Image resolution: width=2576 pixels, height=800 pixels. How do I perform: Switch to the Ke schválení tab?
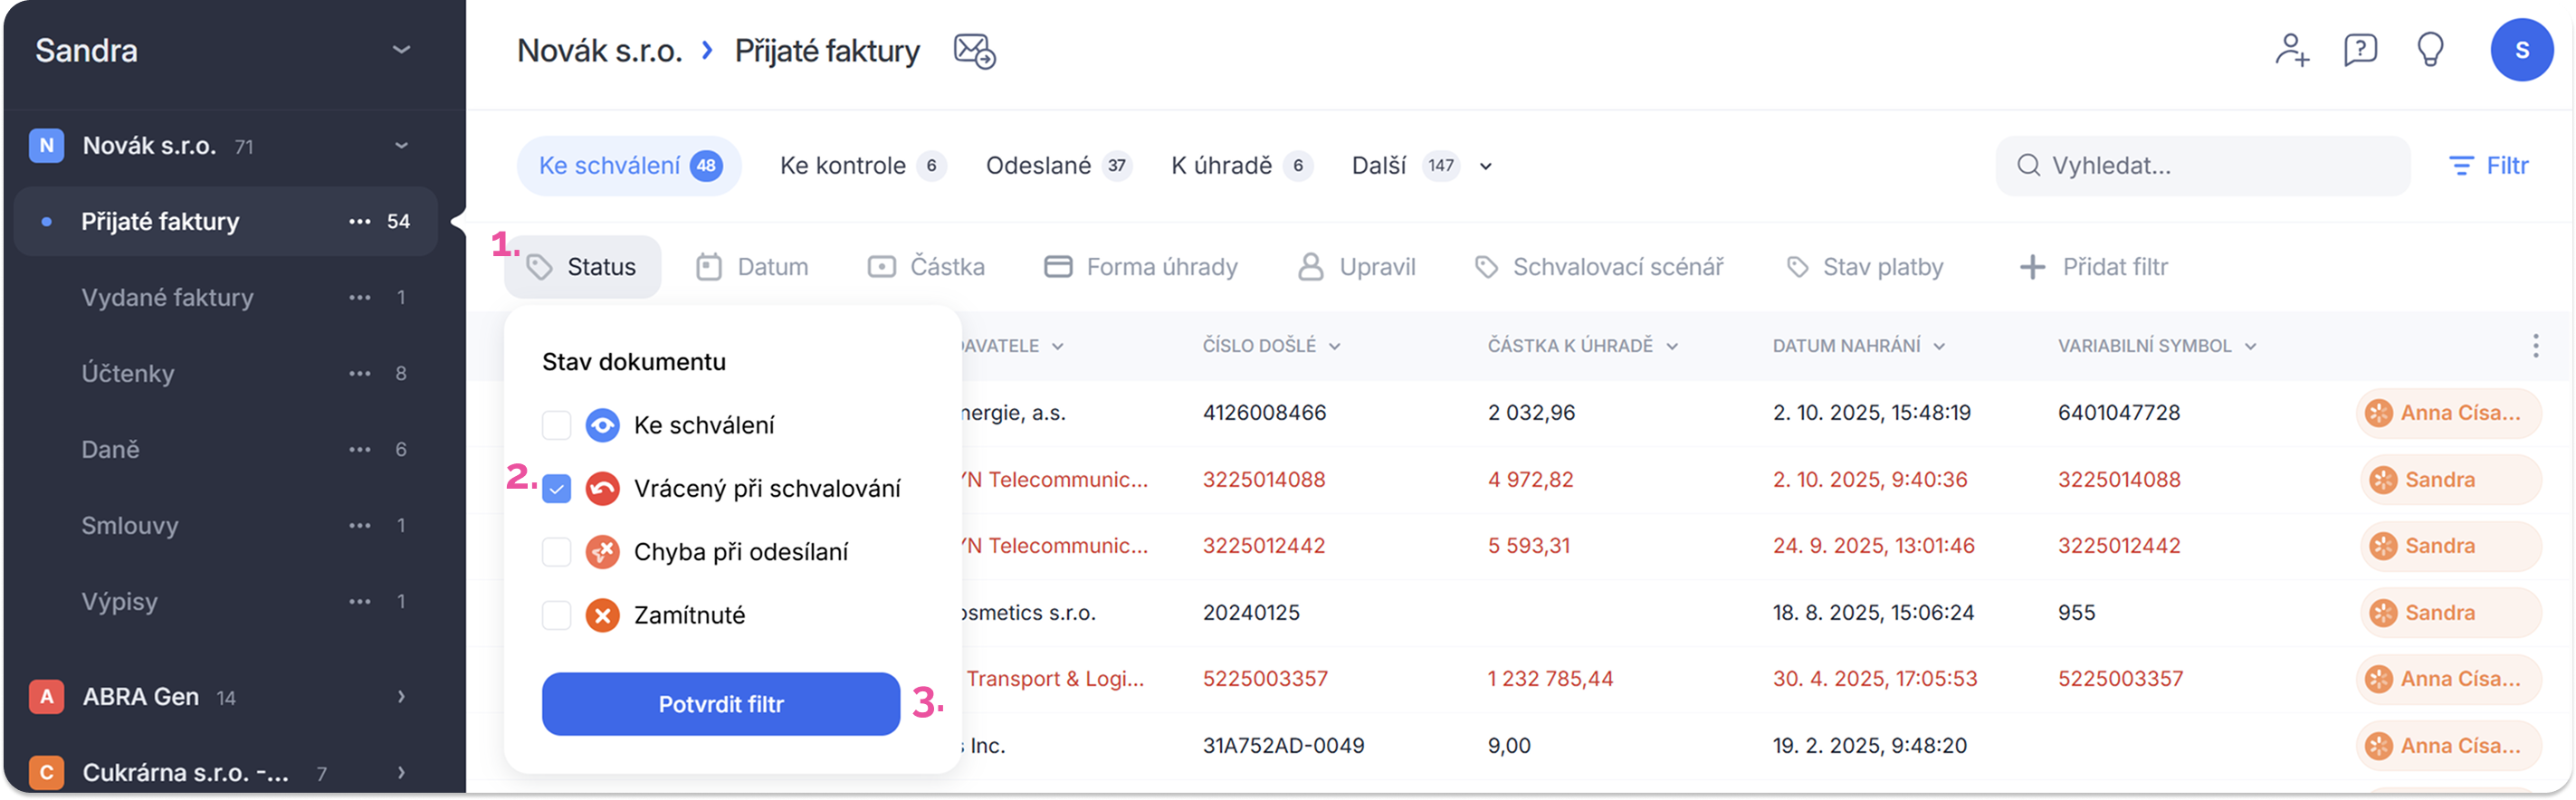click(629, 166)
